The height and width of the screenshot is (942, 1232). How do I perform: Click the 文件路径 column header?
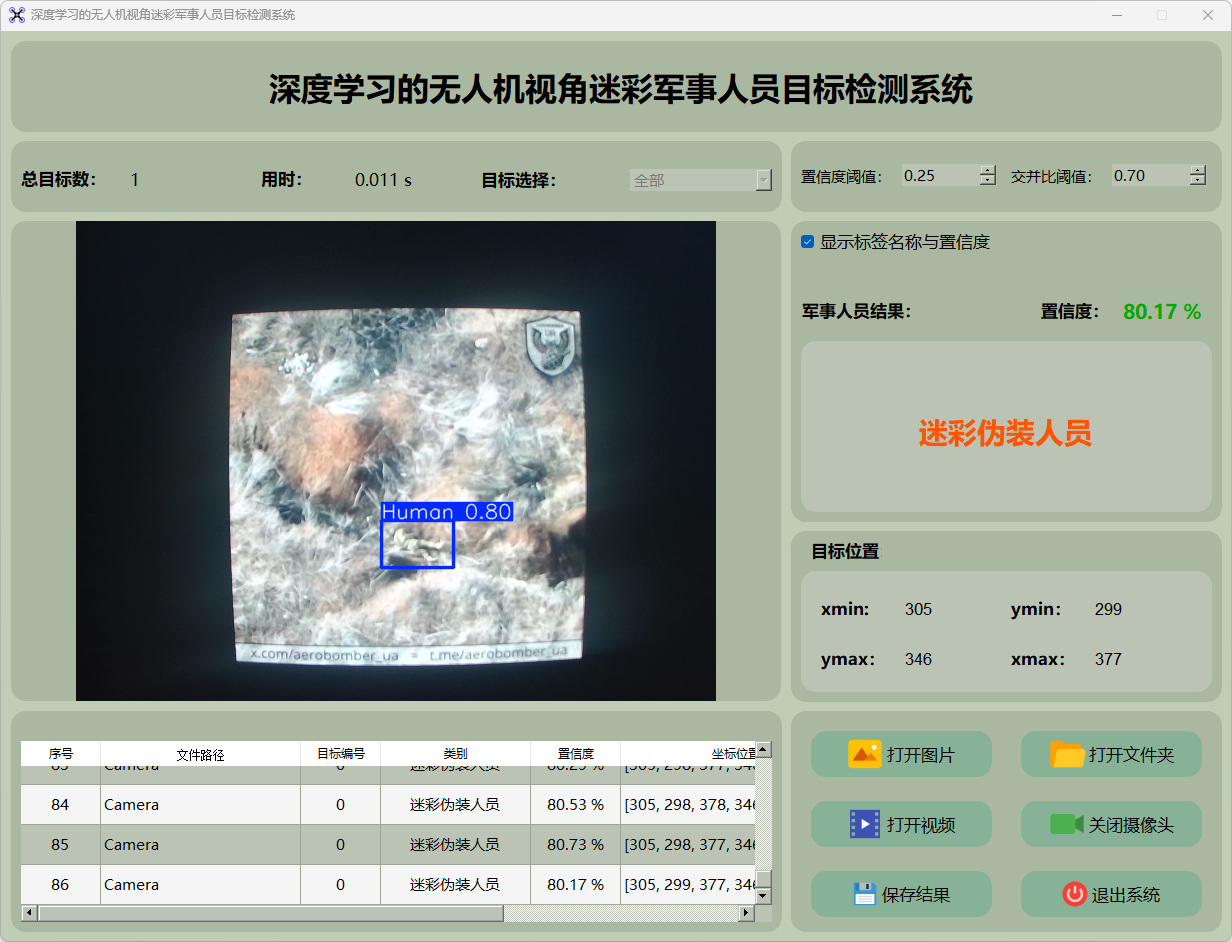(200, 754)
